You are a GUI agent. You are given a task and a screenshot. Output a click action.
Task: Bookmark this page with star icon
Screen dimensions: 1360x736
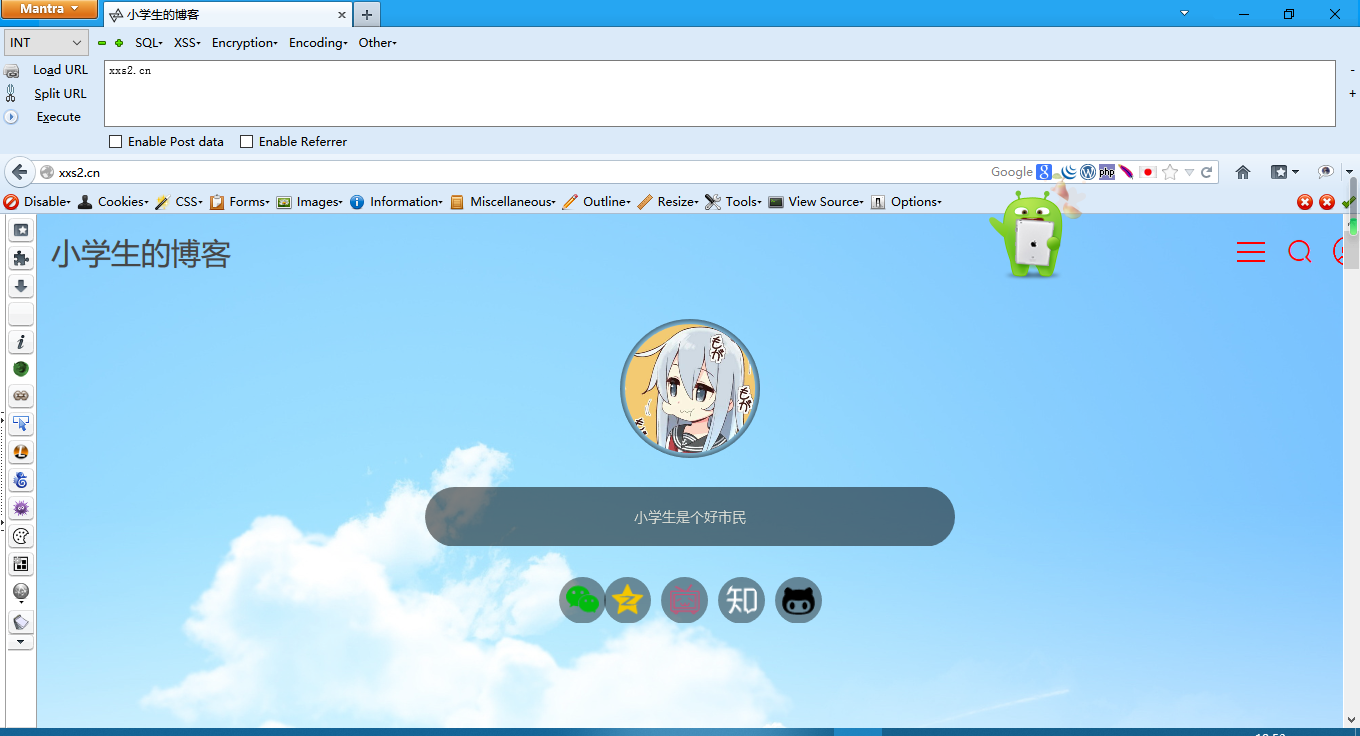[1170, 172]
